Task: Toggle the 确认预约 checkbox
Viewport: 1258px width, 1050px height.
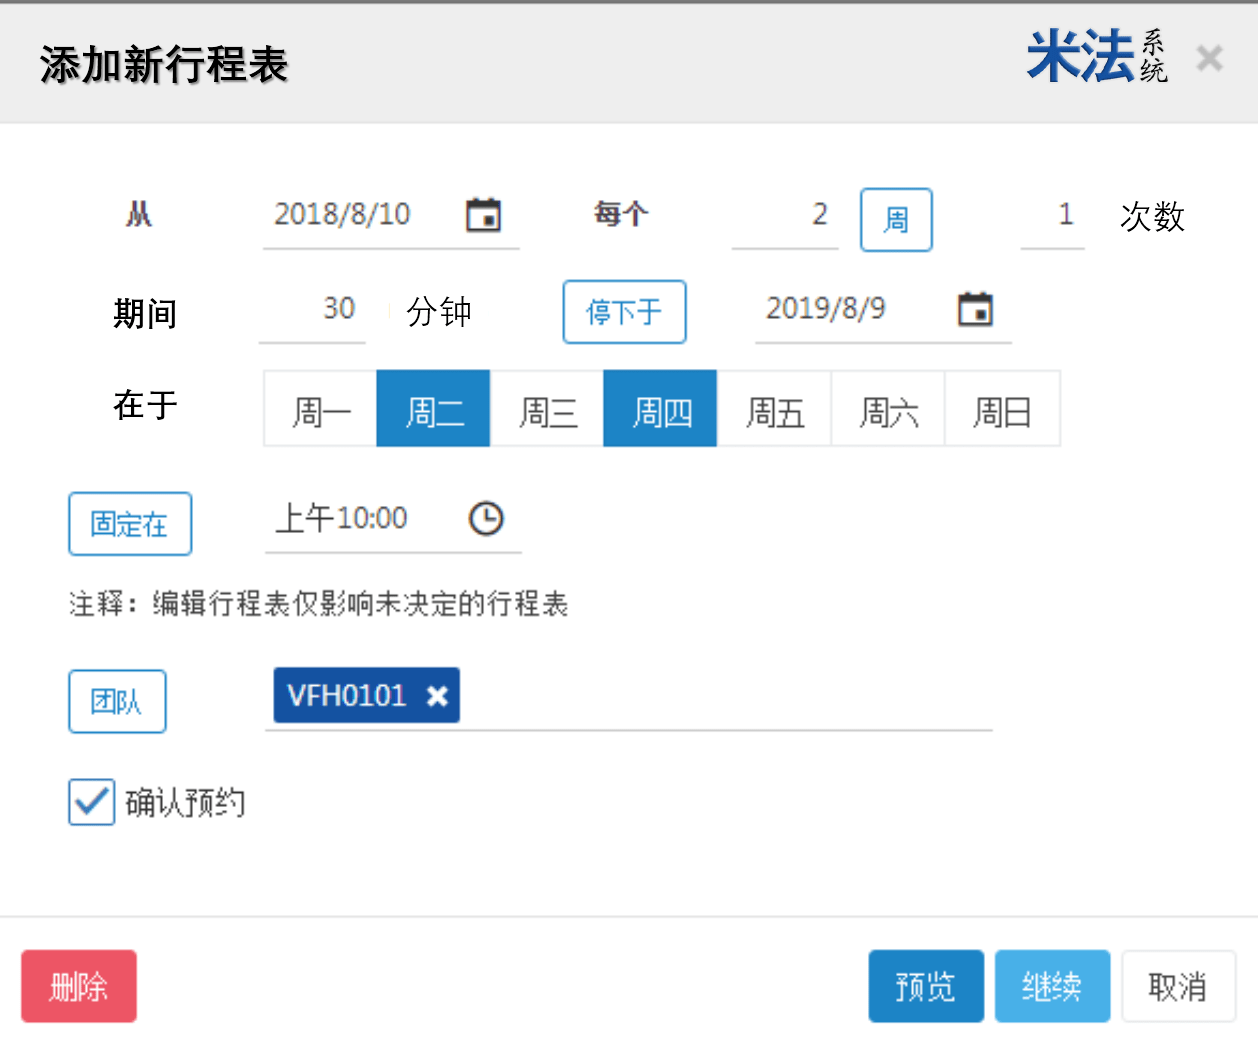Action: click(92, 802)
